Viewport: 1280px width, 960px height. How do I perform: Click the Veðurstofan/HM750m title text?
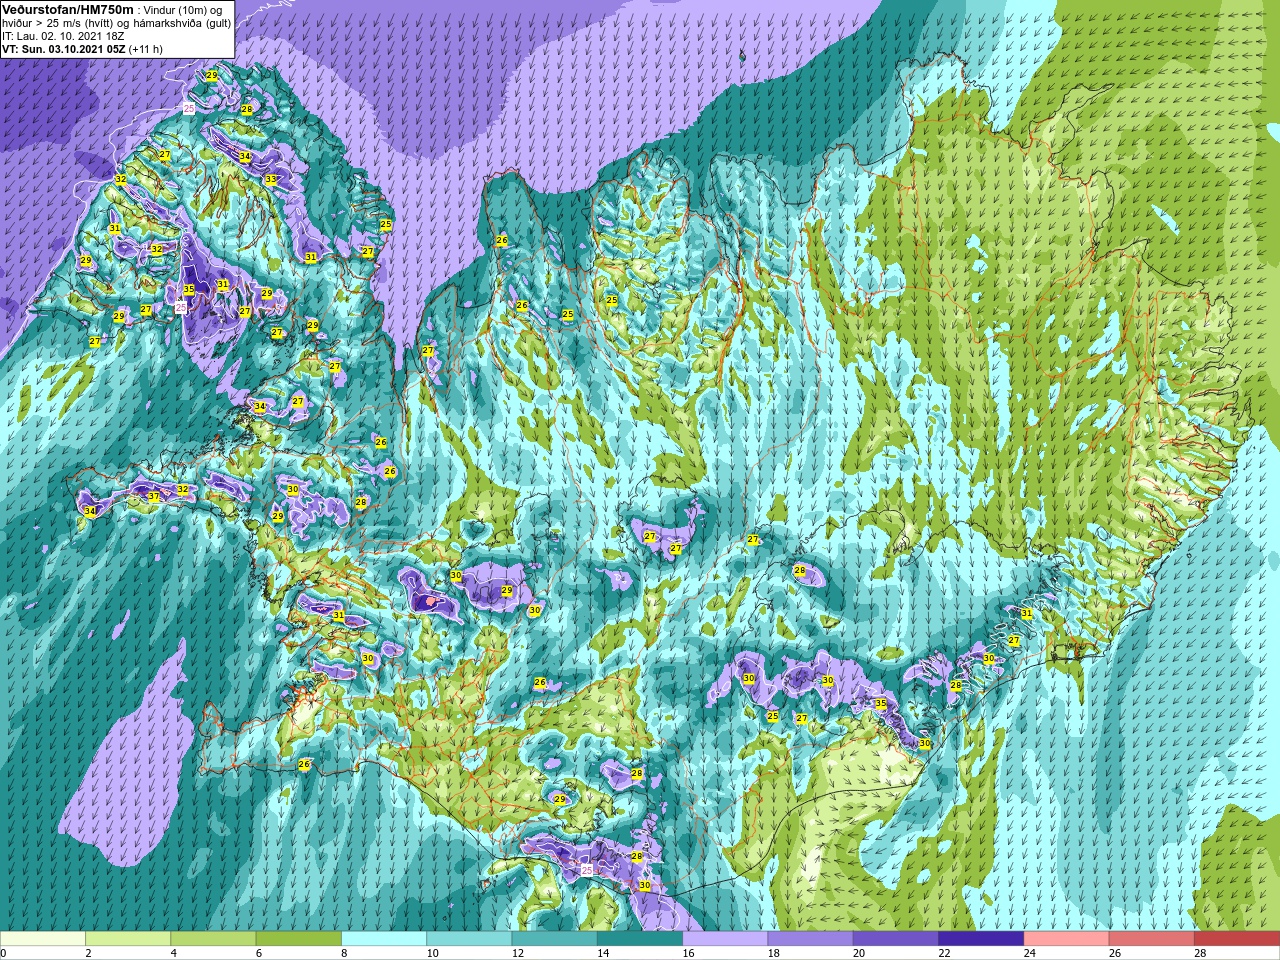[68, 8]
